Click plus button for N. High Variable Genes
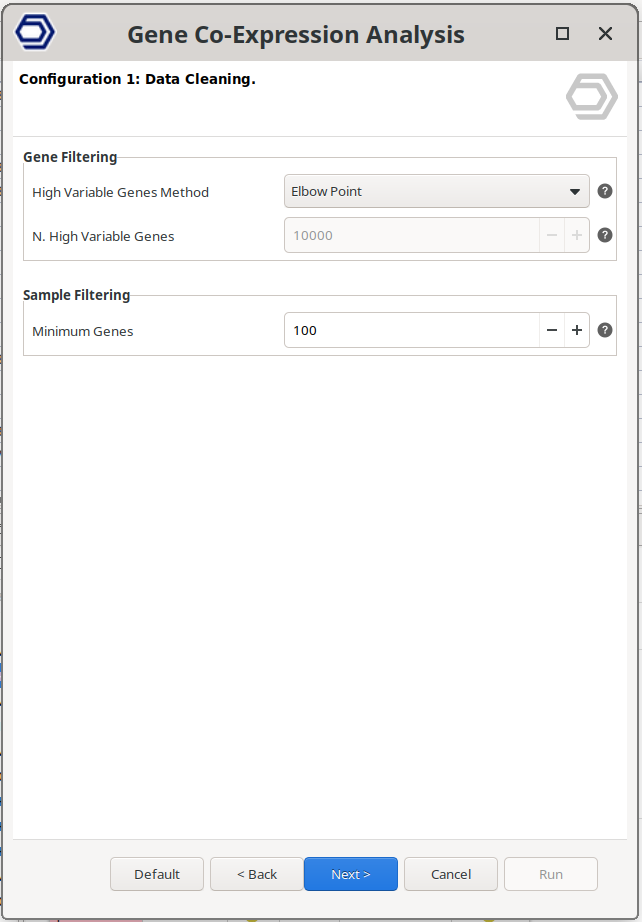642x922 pixels. coord(577,236)
